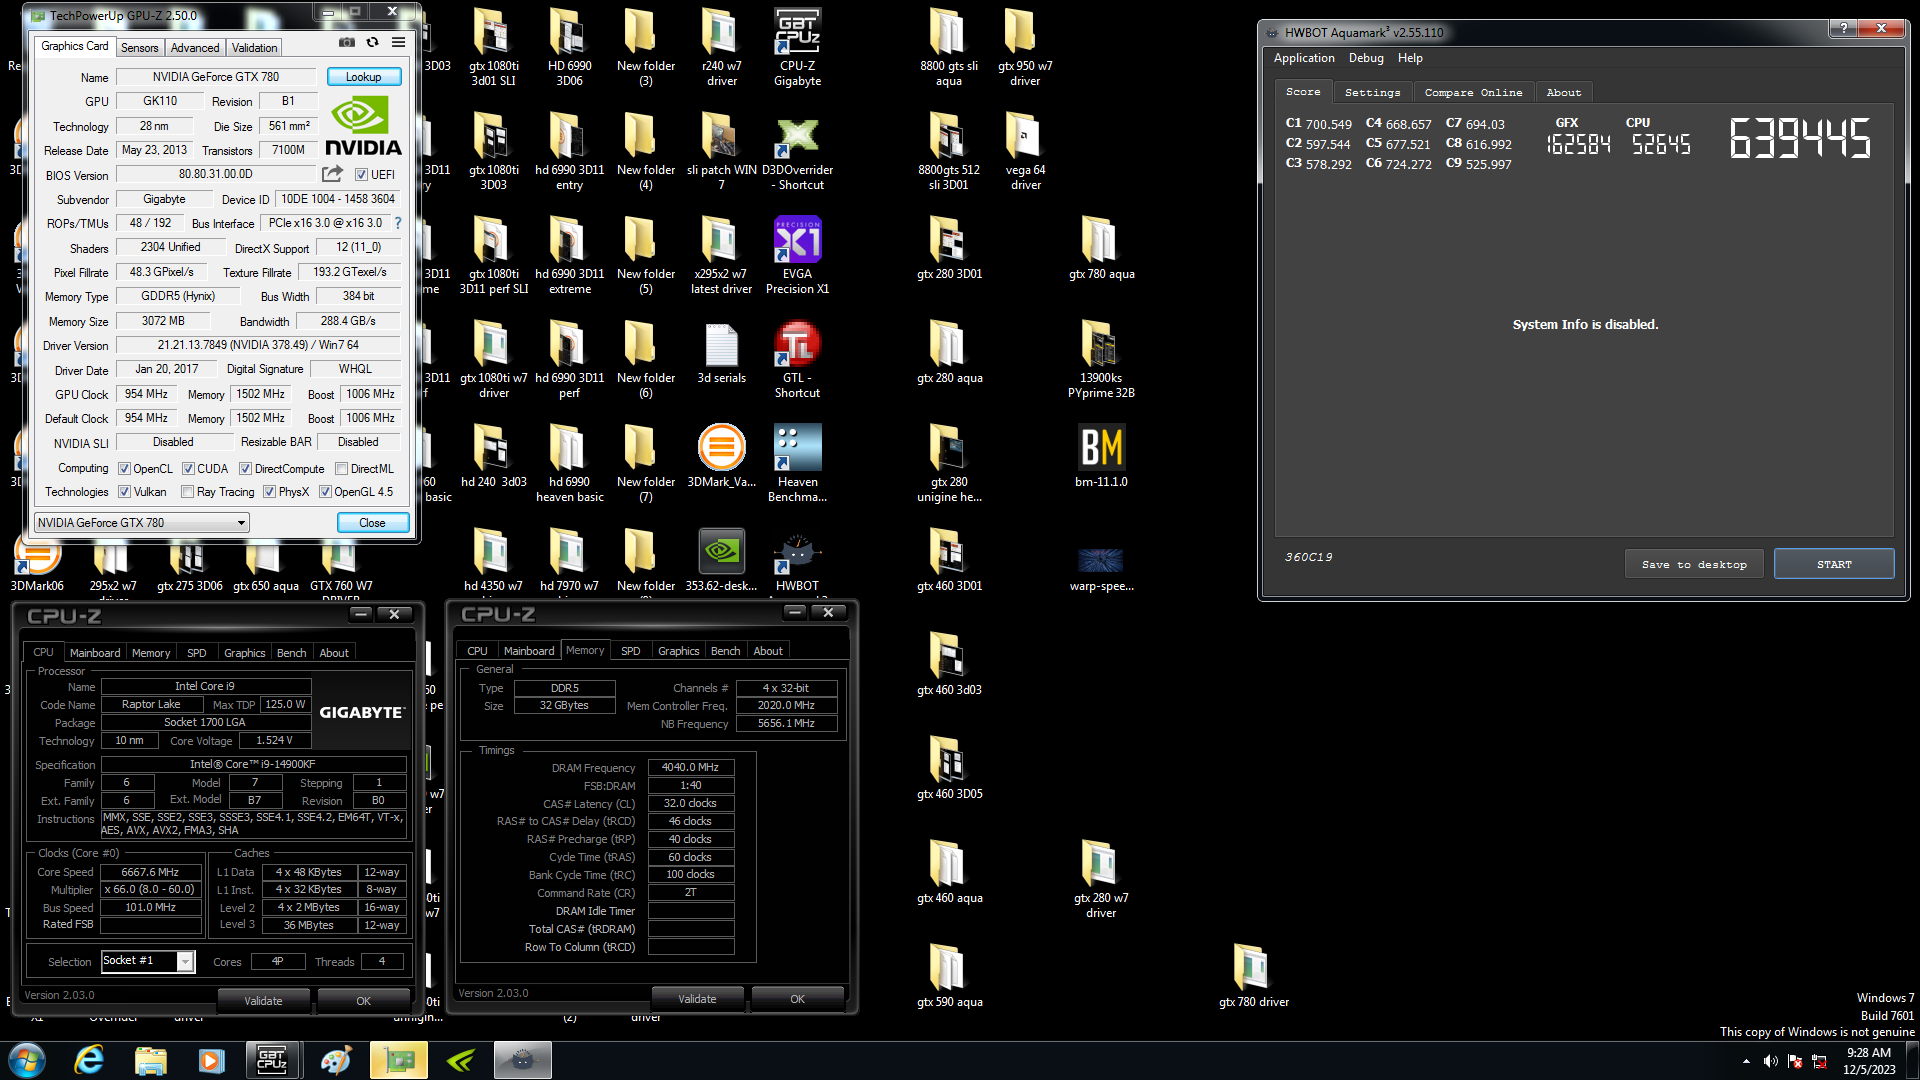Open the HWBOT desktop shortcut
Screen dimensions: 1920x1080
(x=797, y=559)
